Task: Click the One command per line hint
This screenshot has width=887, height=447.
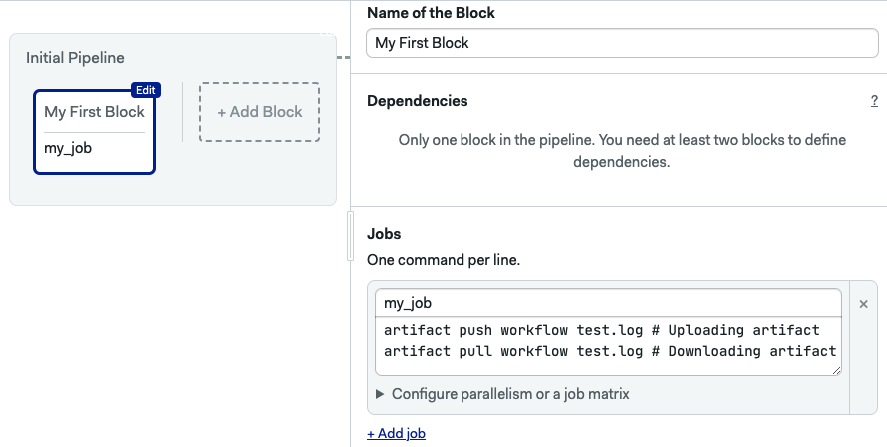Action: 444,260
